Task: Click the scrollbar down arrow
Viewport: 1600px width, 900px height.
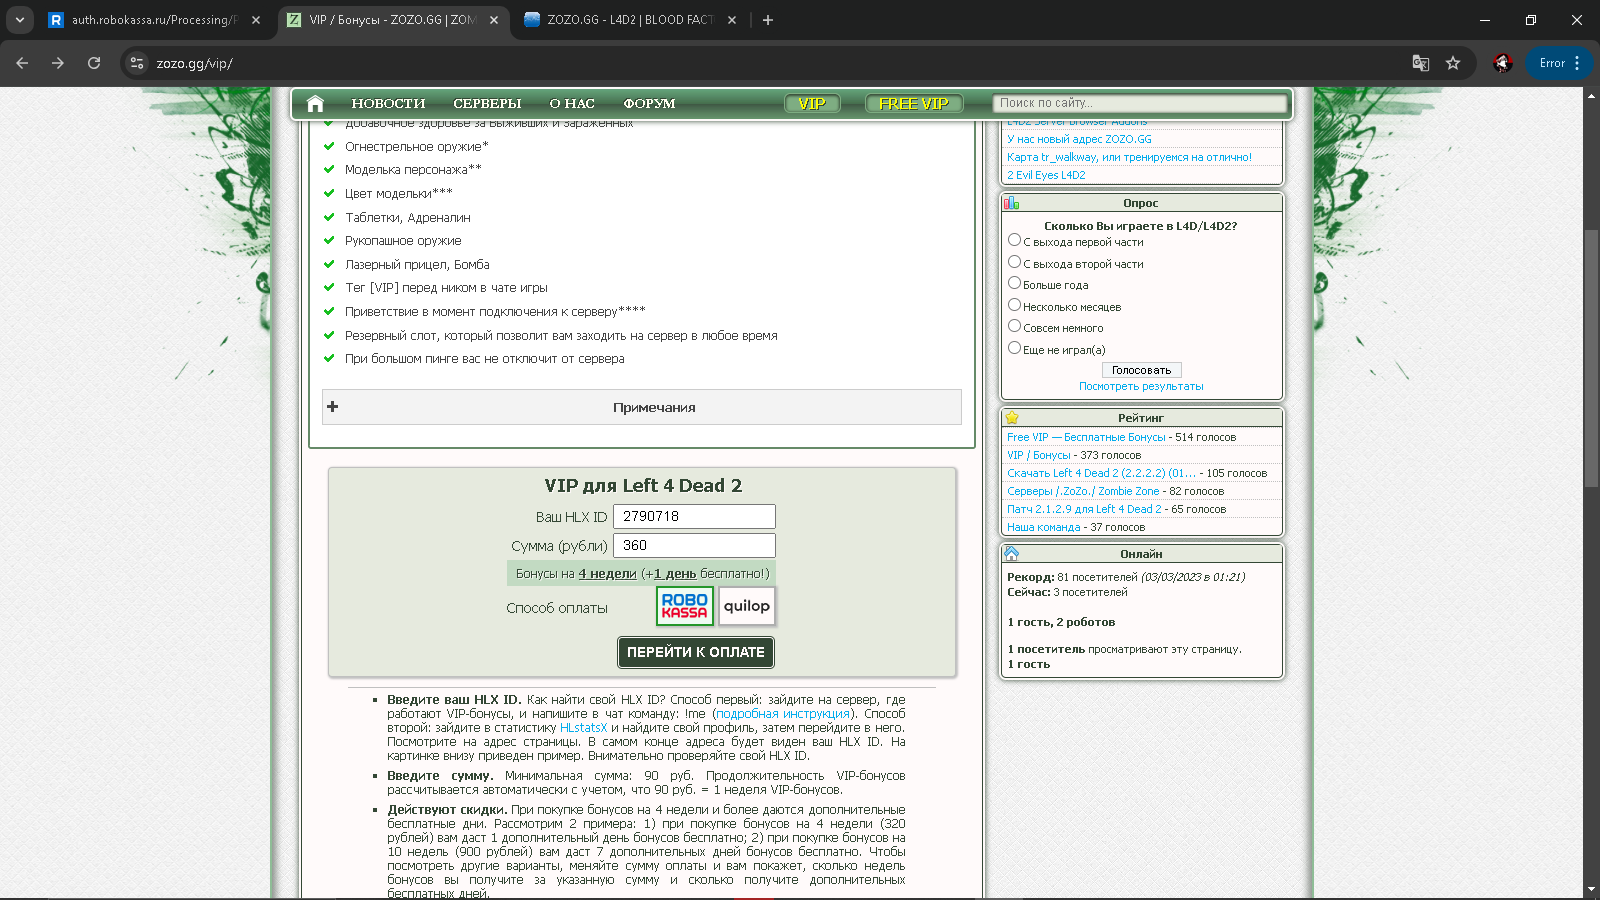Action: pos(1591,890)
